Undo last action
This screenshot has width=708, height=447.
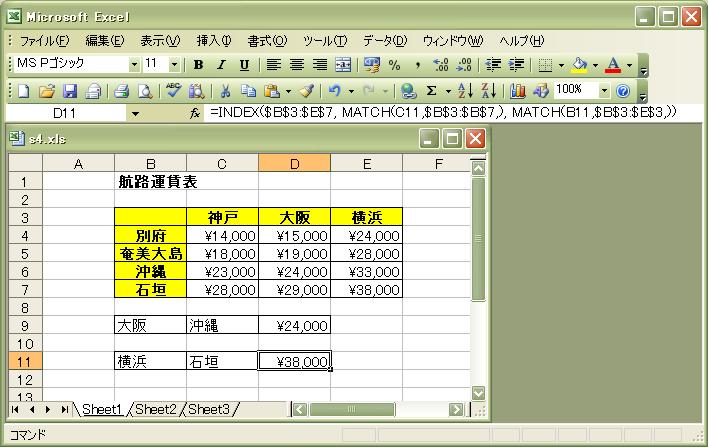[x=335, y=91]
